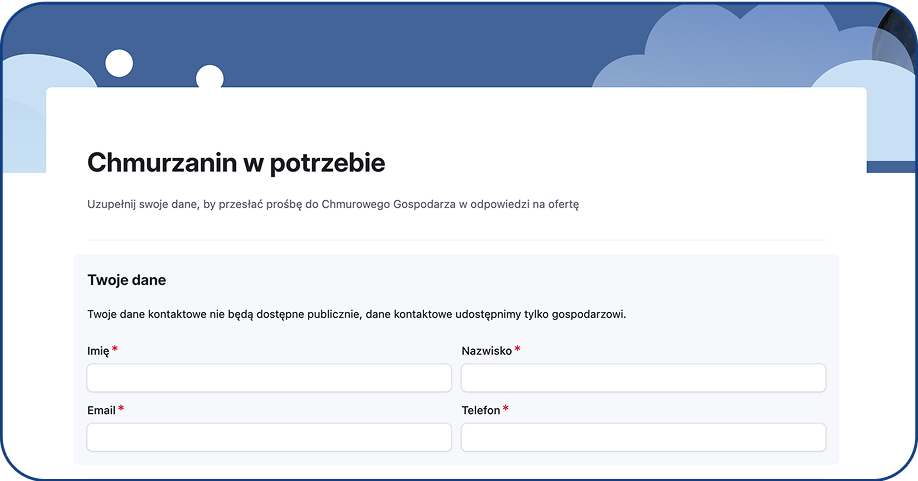
Task: Click the "Imię" field label
Action: [98, 351]
